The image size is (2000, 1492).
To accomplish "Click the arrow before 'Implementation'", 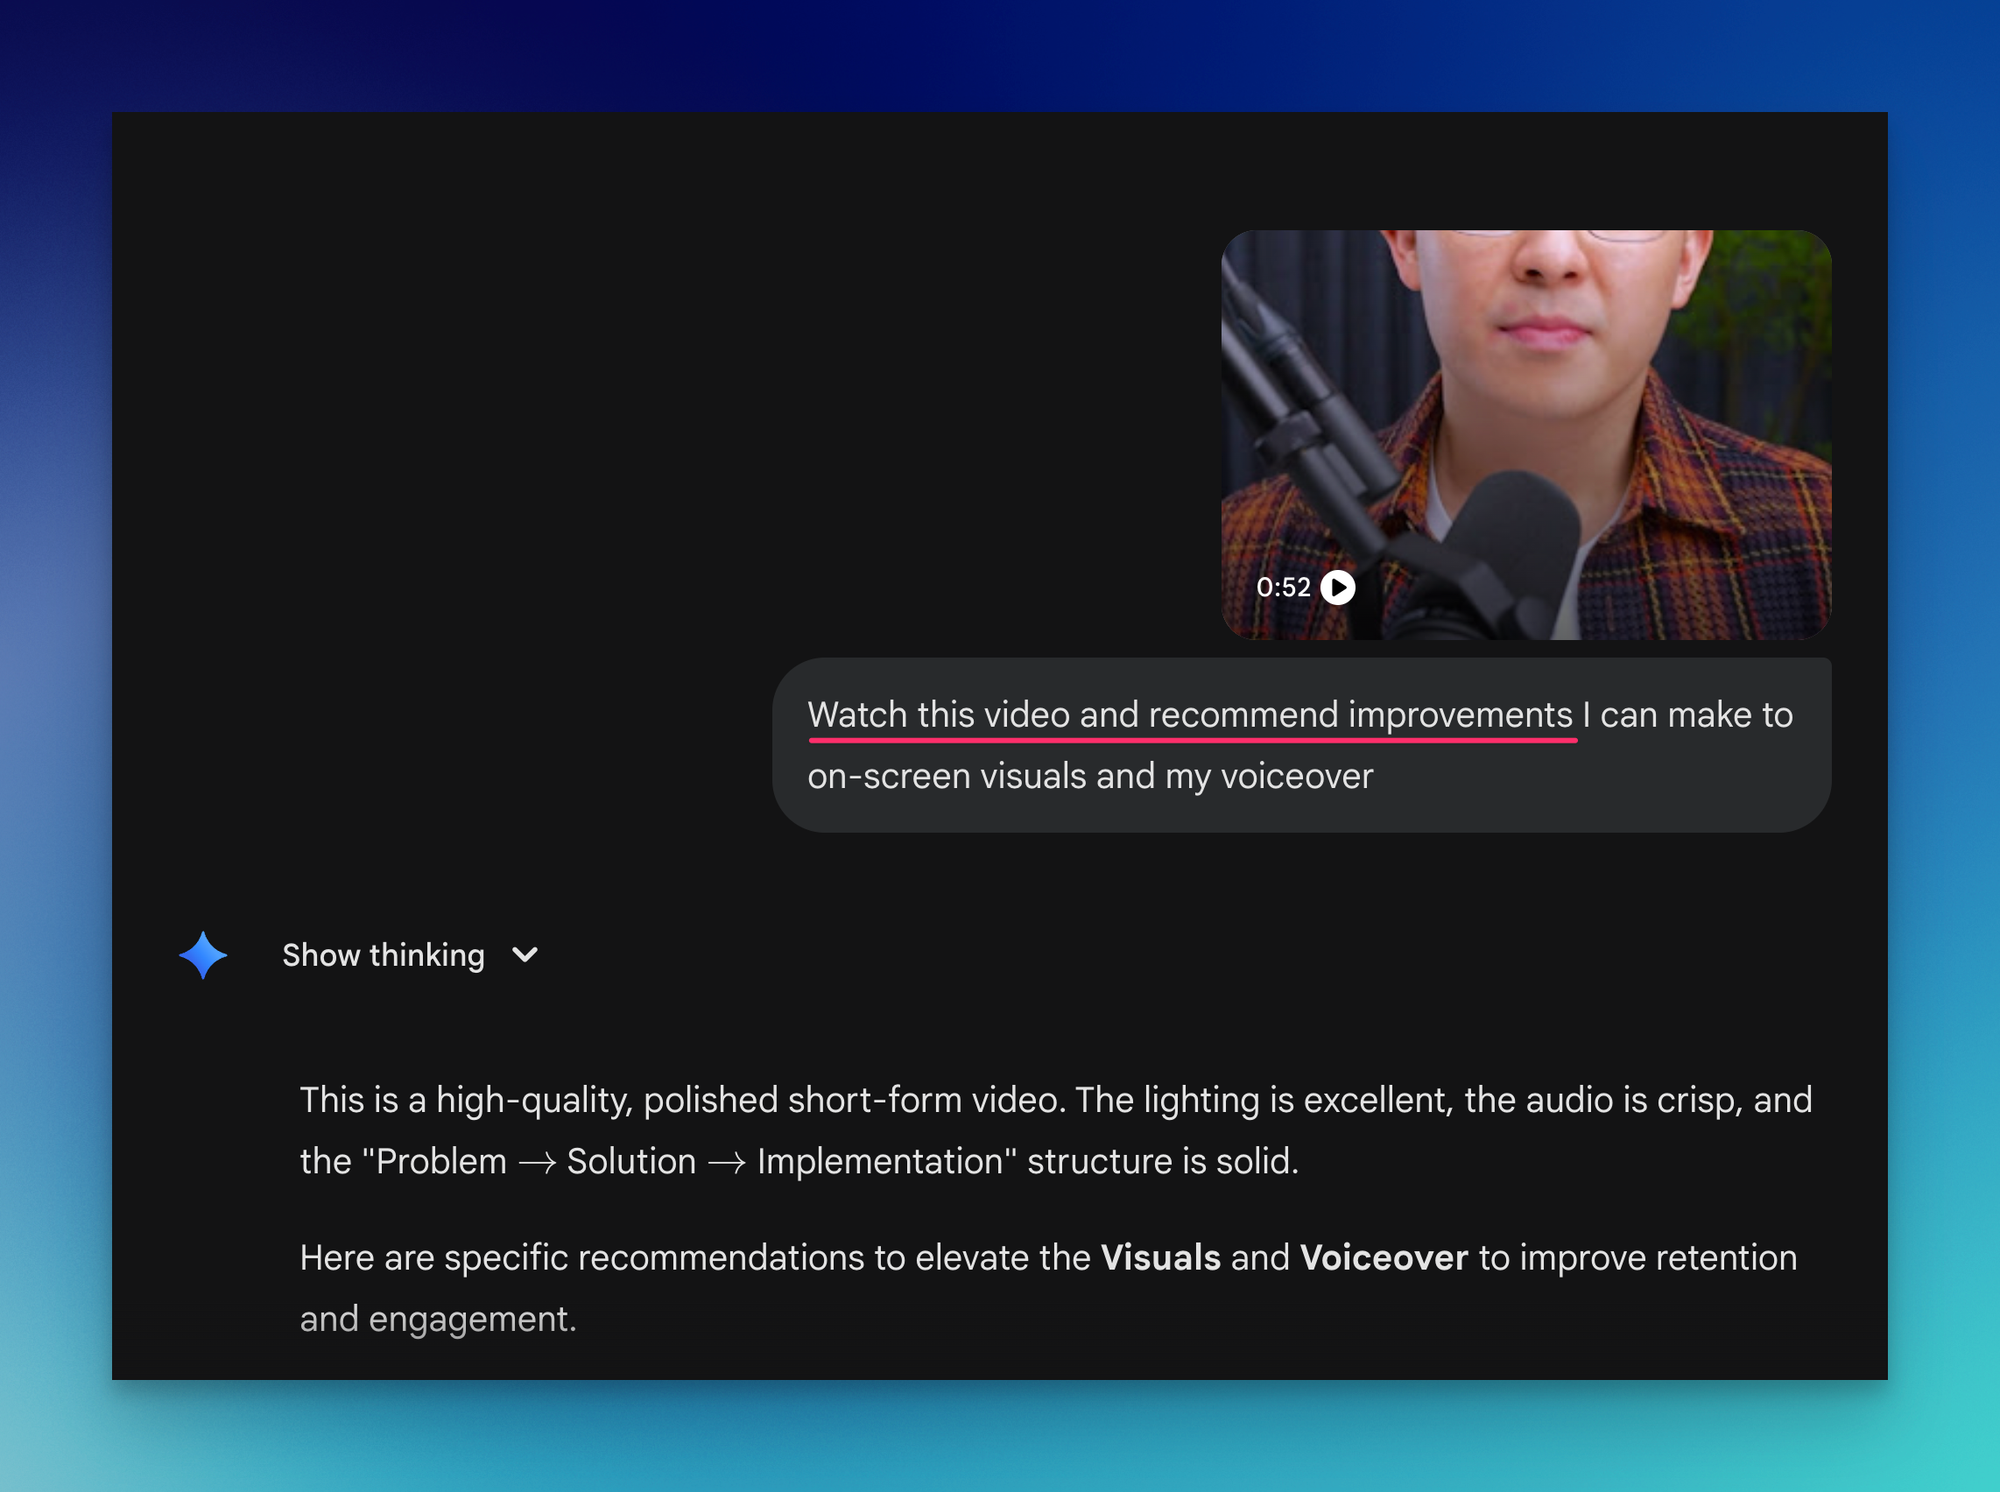I will 726,1162.
